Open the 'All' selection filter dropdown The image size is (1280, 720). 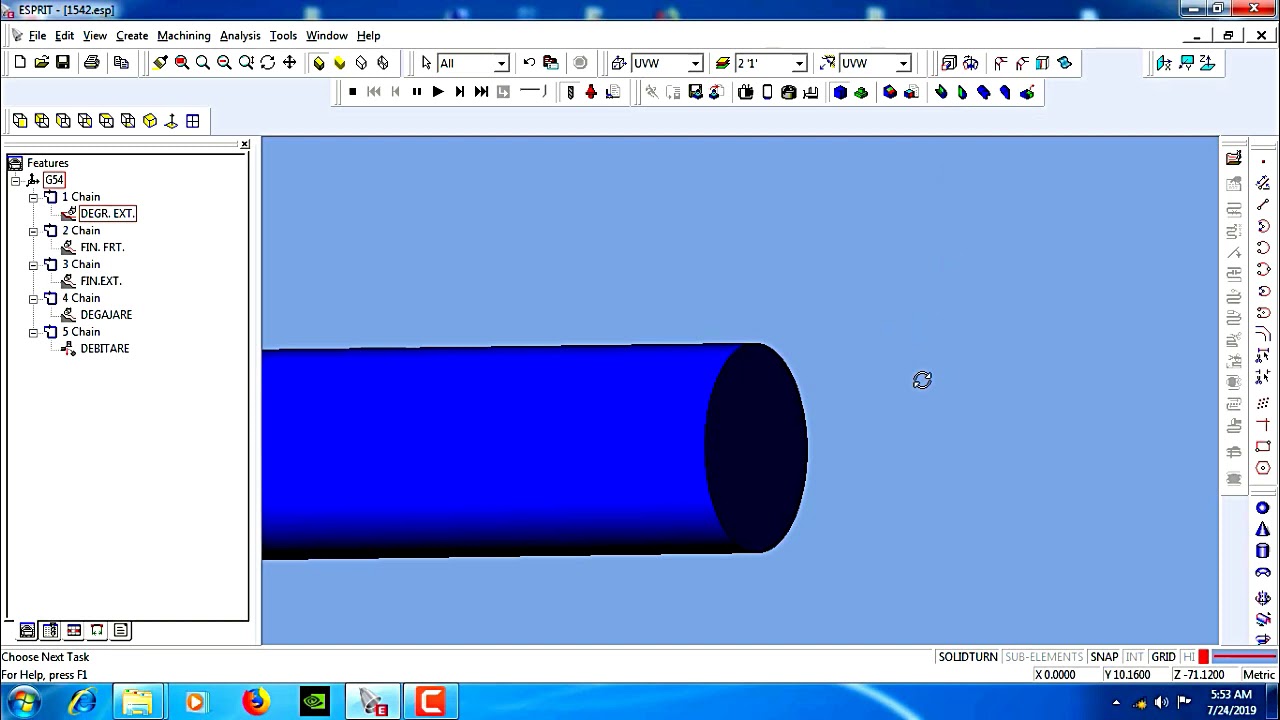pos(501,64)
